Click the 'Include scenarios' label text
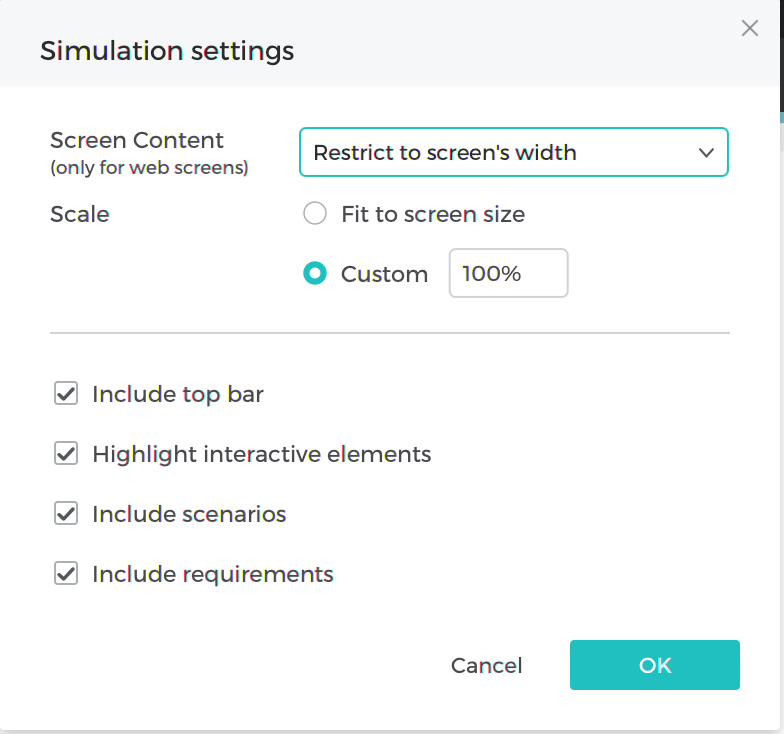 click(x=189, y=514)
